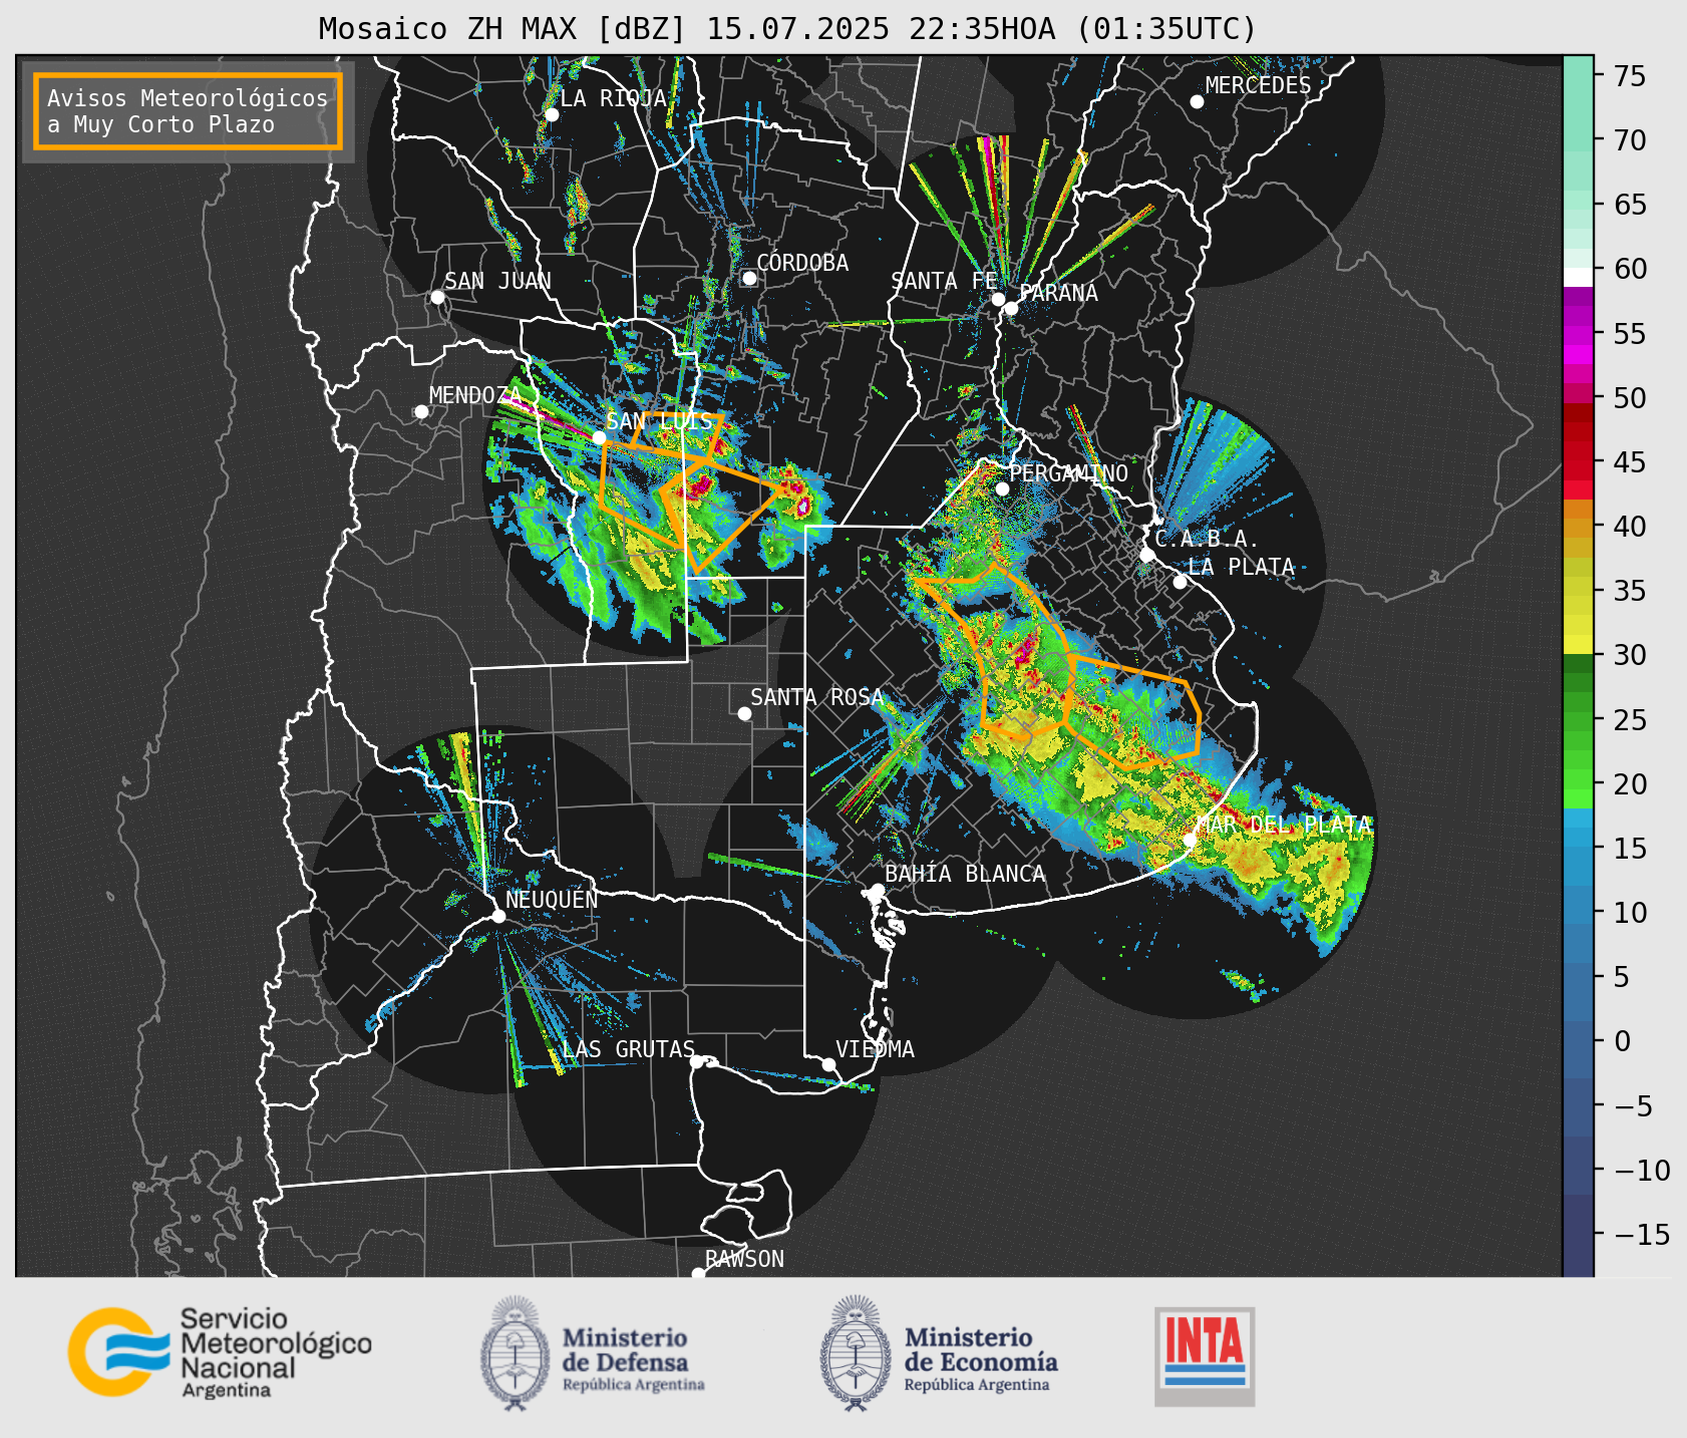Click the Ministerio de Defensa emblem

(x=515, y=1353)
